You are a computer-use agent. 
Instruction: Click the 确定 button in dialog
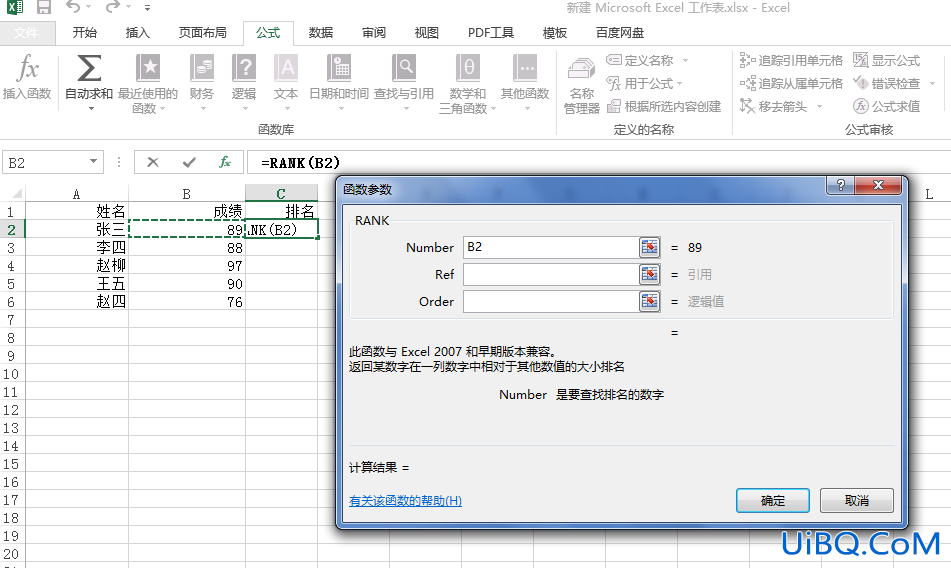(x=772, y=501)
